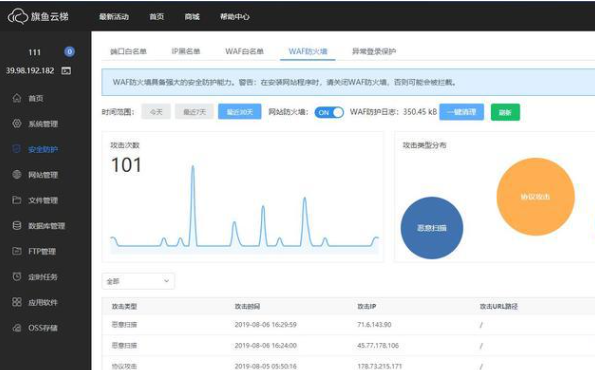Open the terminal icon beside 39.98.192.182

(66, 71)
